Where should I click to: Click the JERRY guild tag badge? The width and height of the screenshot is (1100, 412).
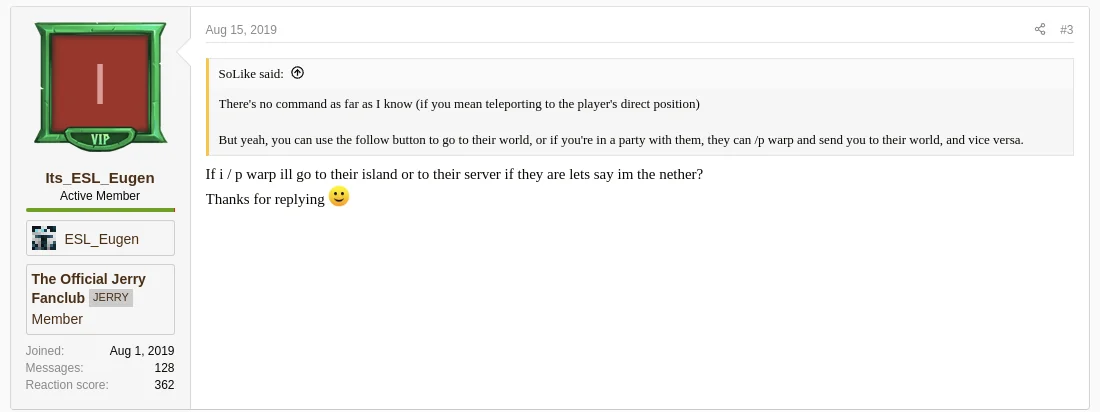pyautogui.click(x=111, y=298)
